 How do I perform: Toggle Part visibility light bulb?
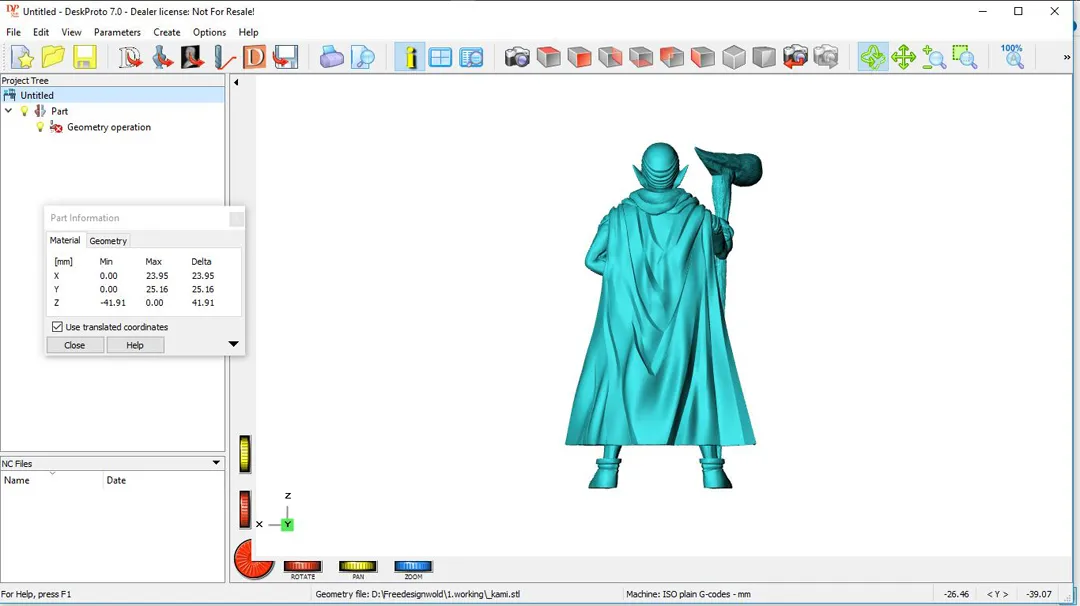point(25,111)
